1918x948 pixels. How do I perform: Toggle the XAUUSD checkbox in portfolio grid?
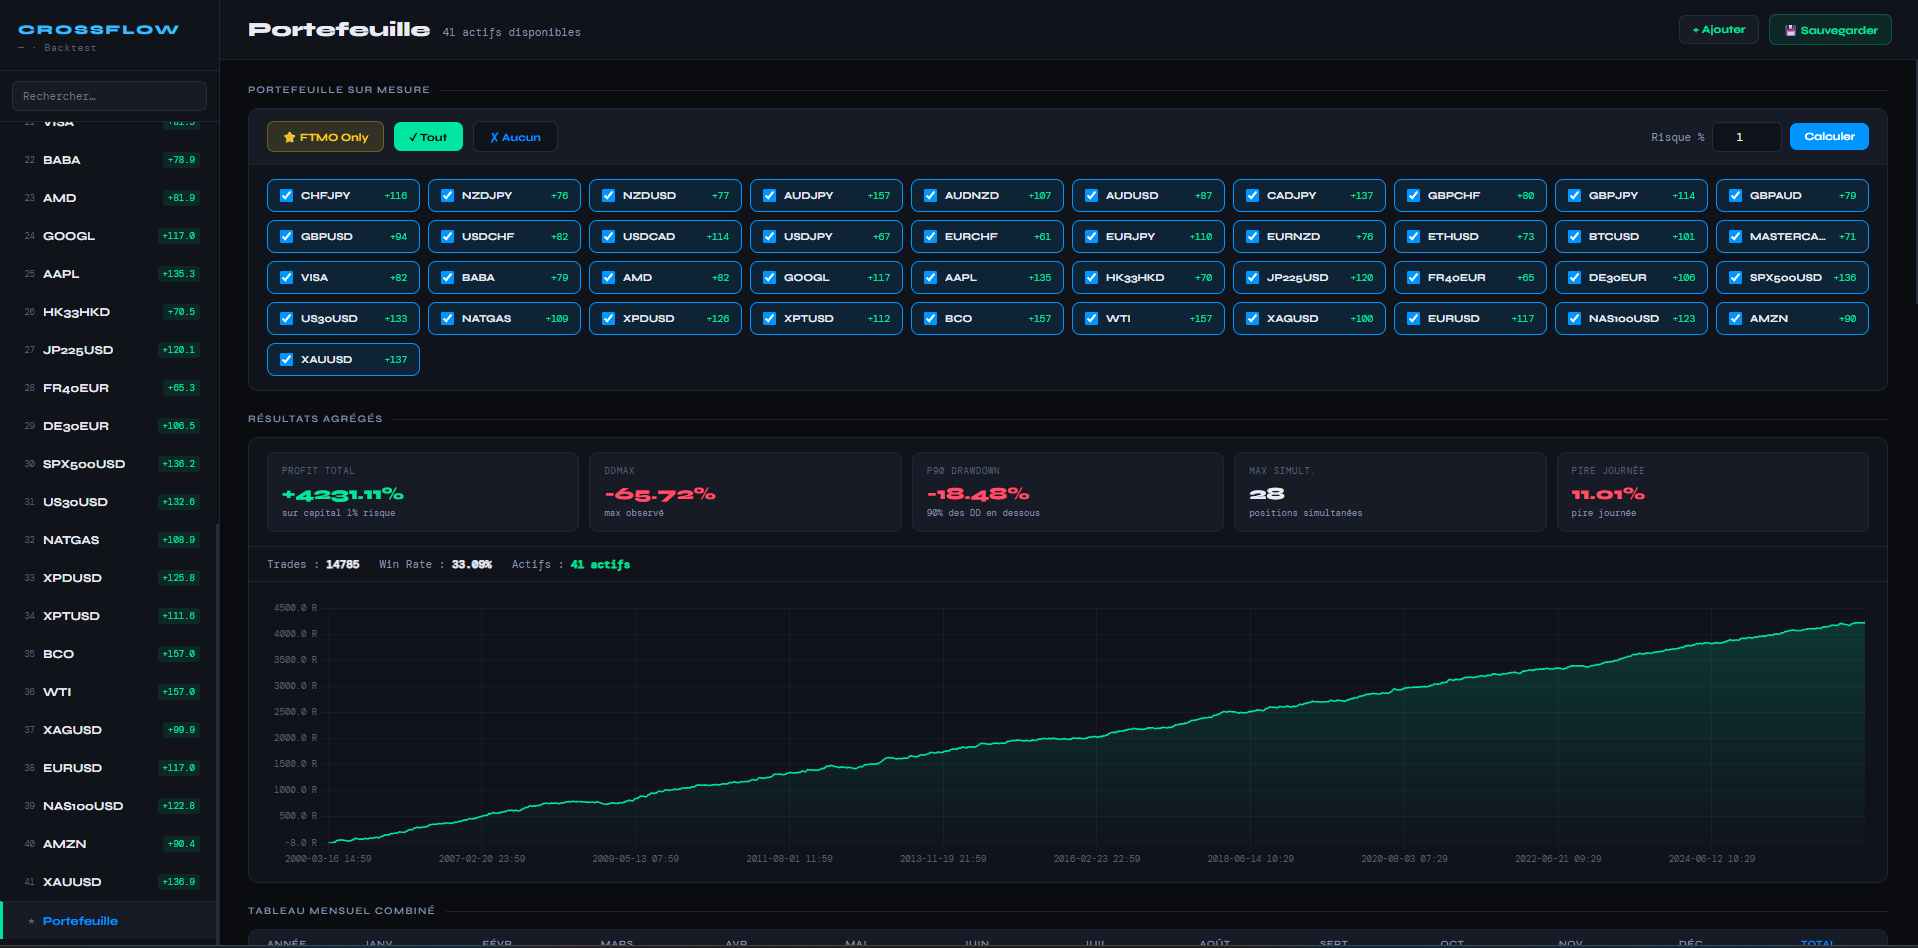[287, 360]
